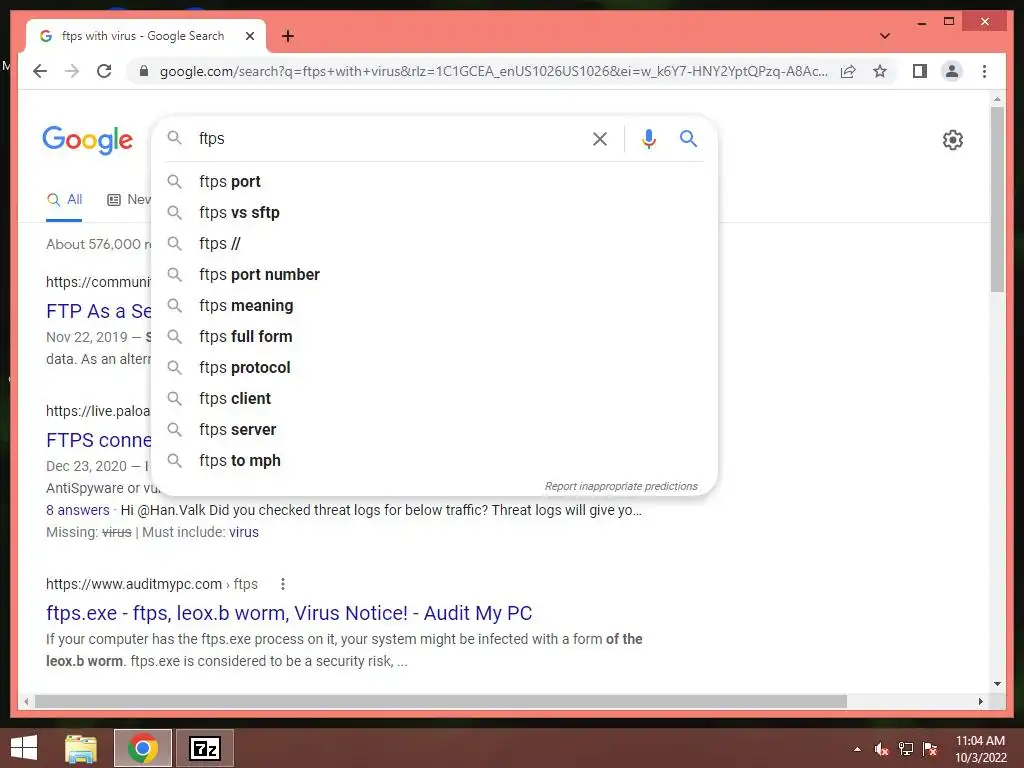Click the address bar URL
This screenshot has height=768, width=1024.
(x=493, y=71)
